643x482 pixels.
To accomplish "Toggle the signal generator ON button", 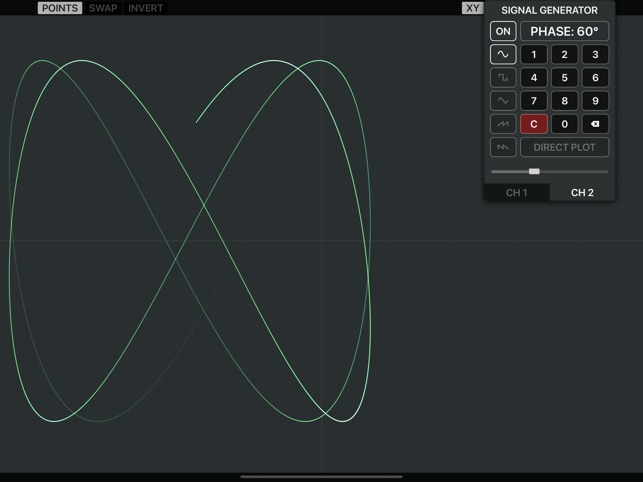I will point(503,31).
